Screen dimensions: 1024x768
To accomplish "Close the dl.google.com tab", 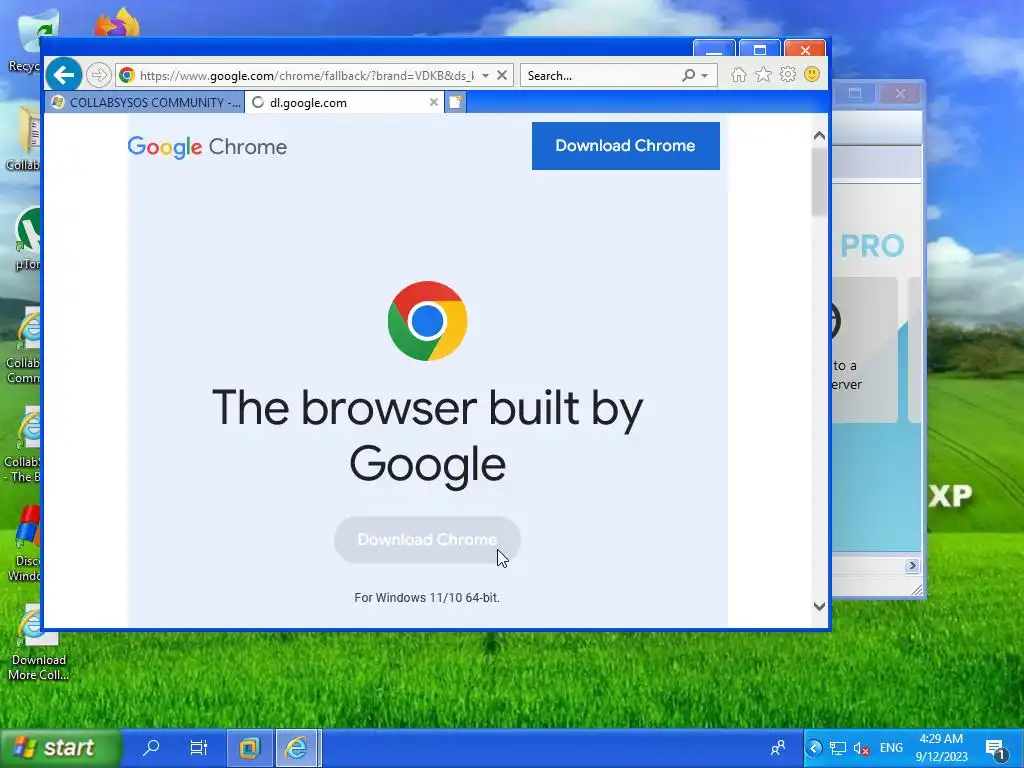I will (433, 102).
